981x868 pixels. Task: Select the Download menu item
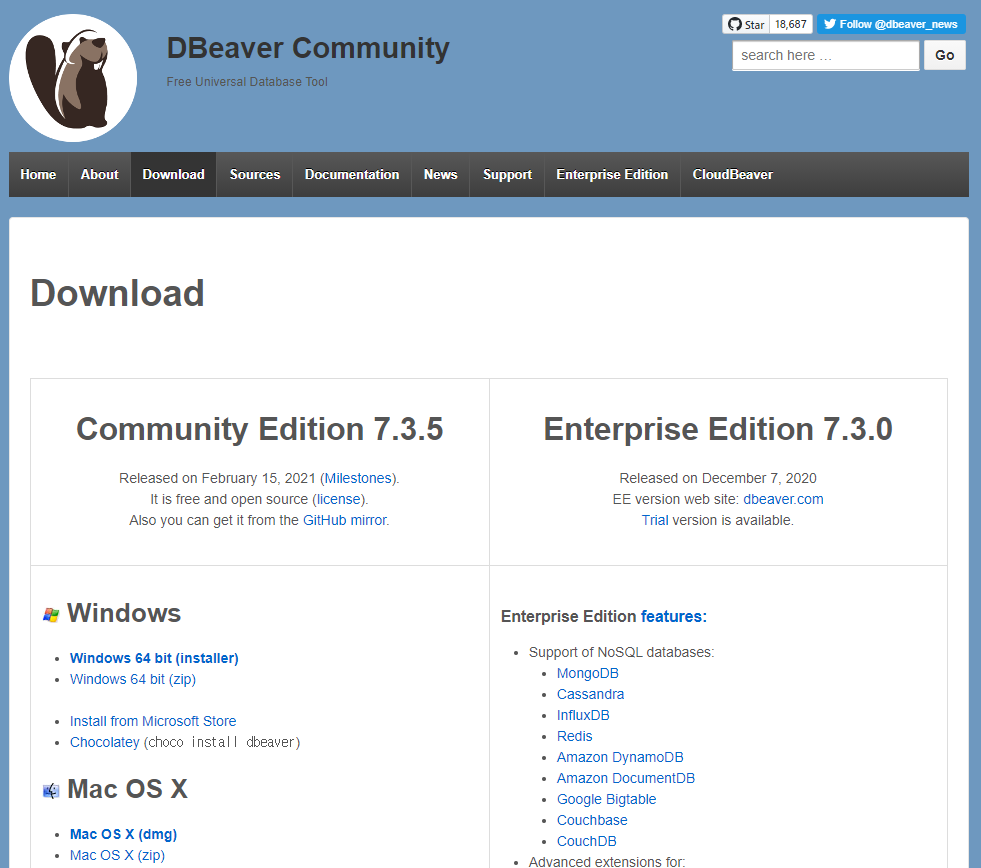pyautogui.click(x=173, y=175)
